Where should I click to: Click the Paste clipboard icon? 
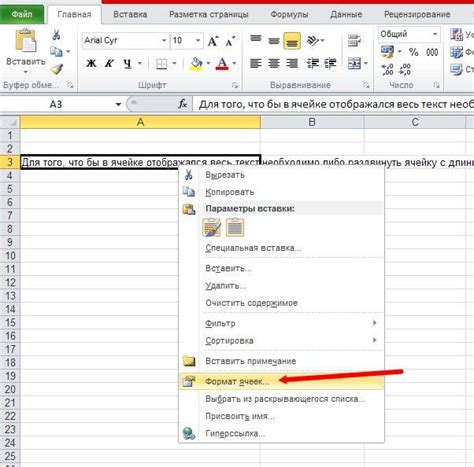26,41
